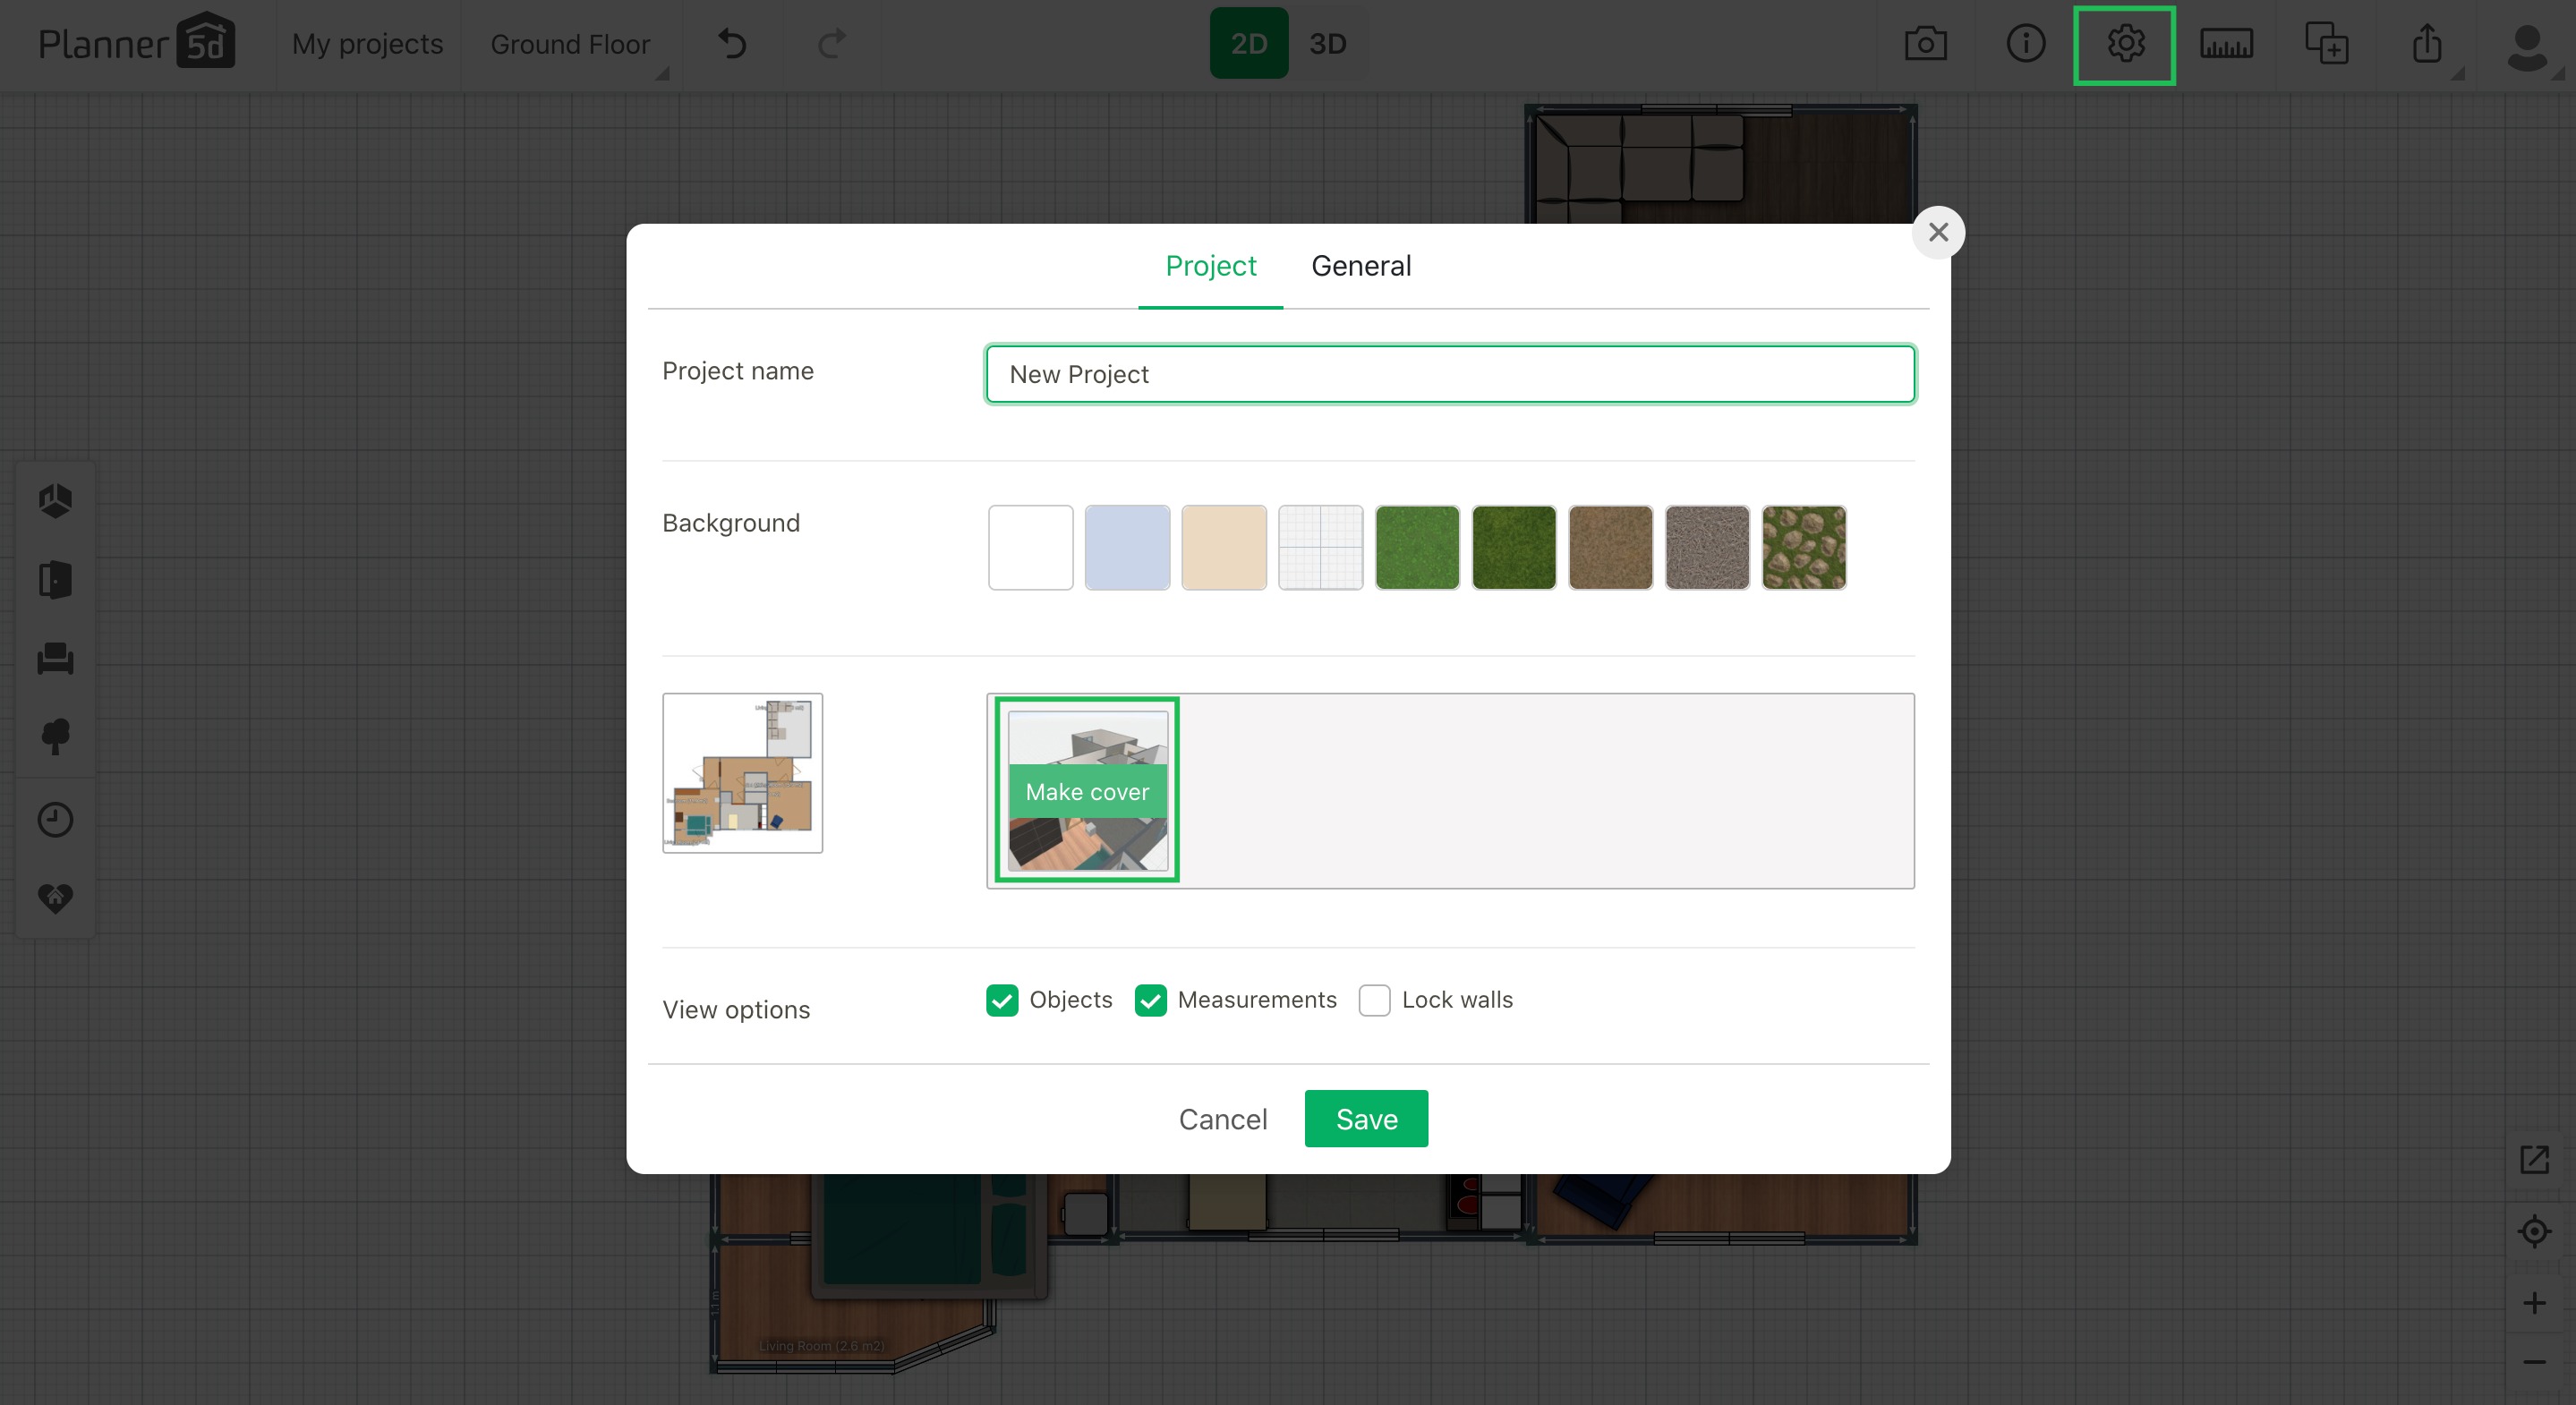Expand the Ground Floor dropdown

pos(571,44)
